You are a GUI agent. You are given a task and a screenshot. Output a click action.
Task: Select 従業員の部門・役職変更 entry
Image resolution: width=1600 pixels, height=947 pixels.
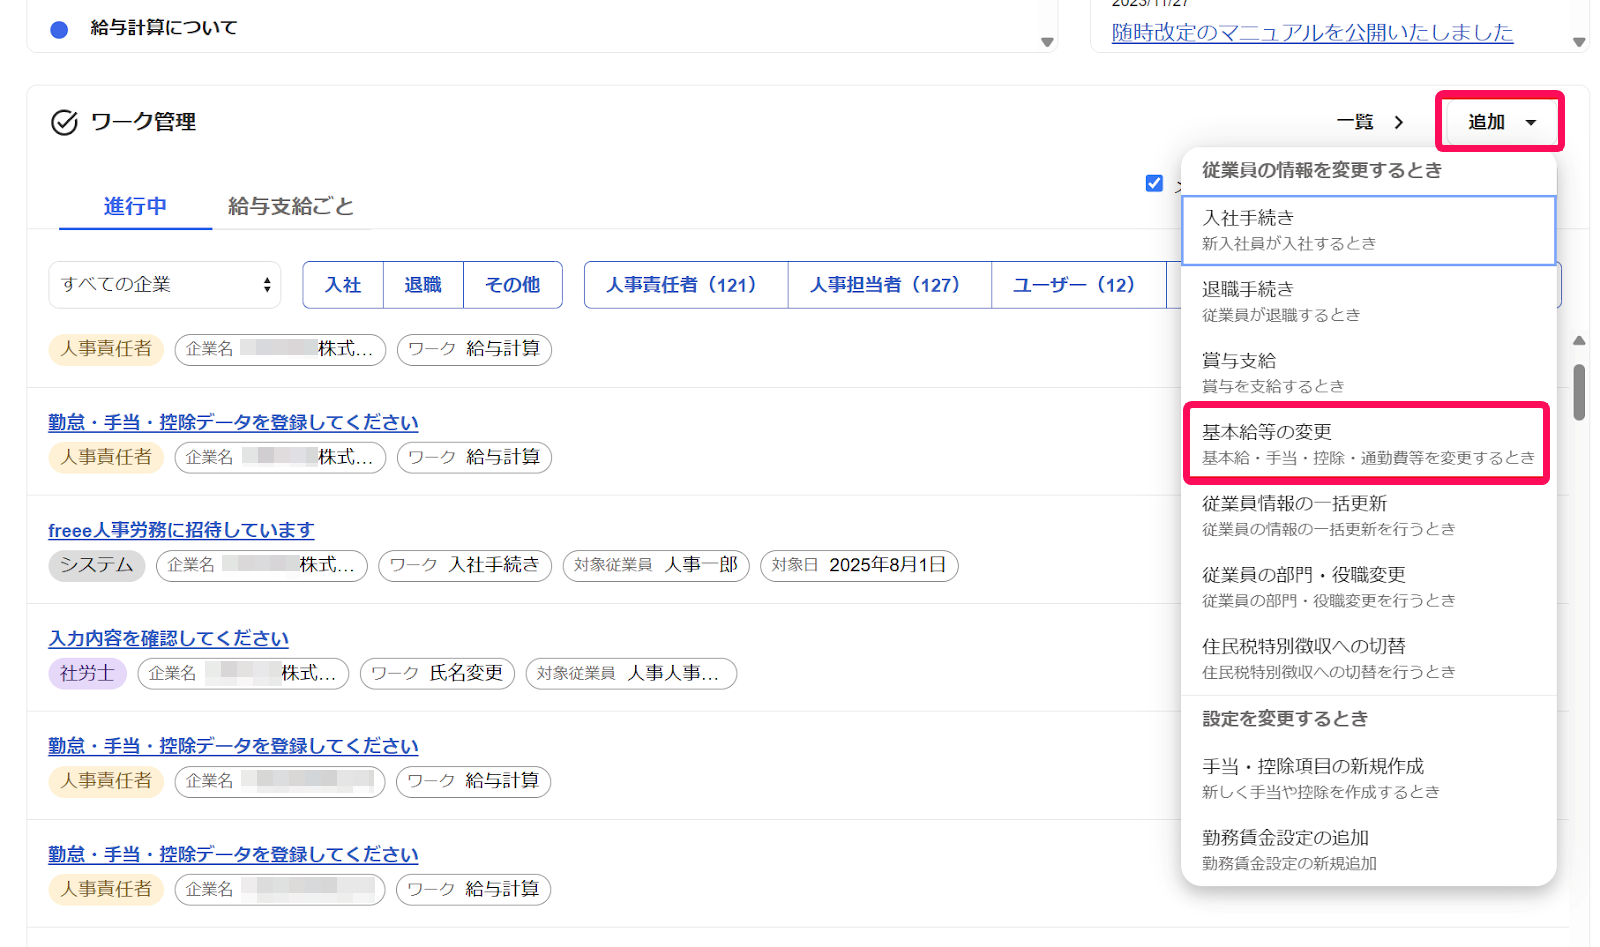click(x=1368, y=587)
